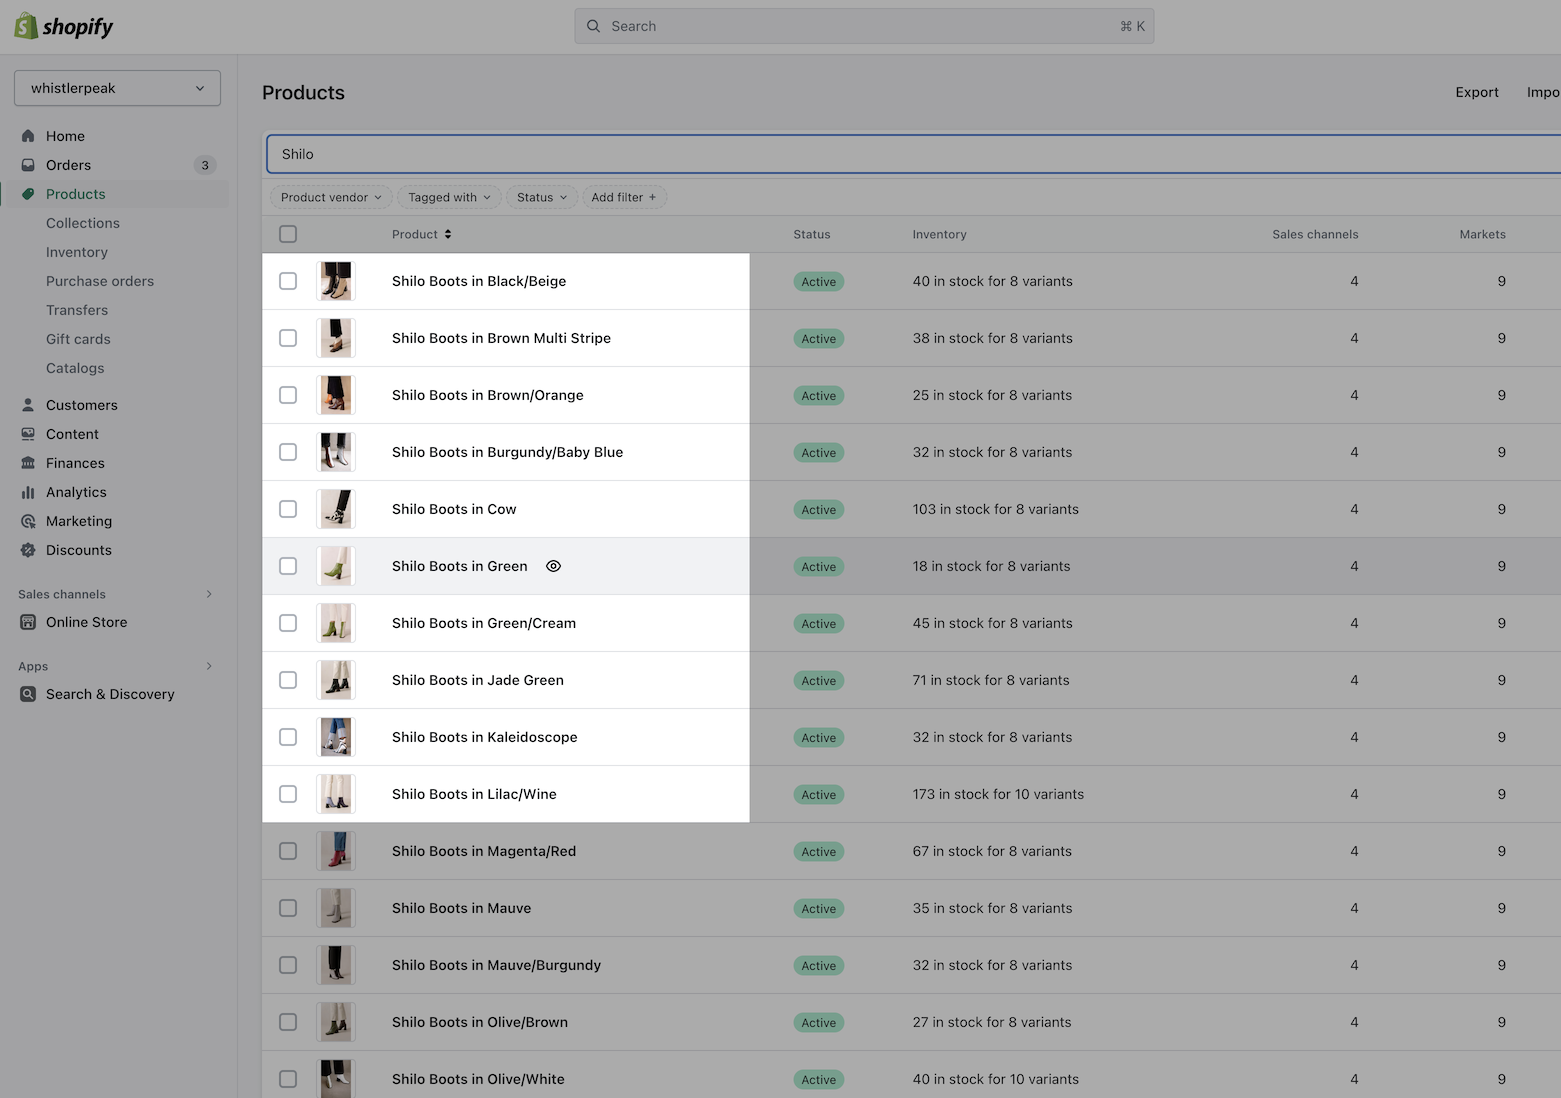Click the Export button
1561x1098 pixels.
[1476, 92]
